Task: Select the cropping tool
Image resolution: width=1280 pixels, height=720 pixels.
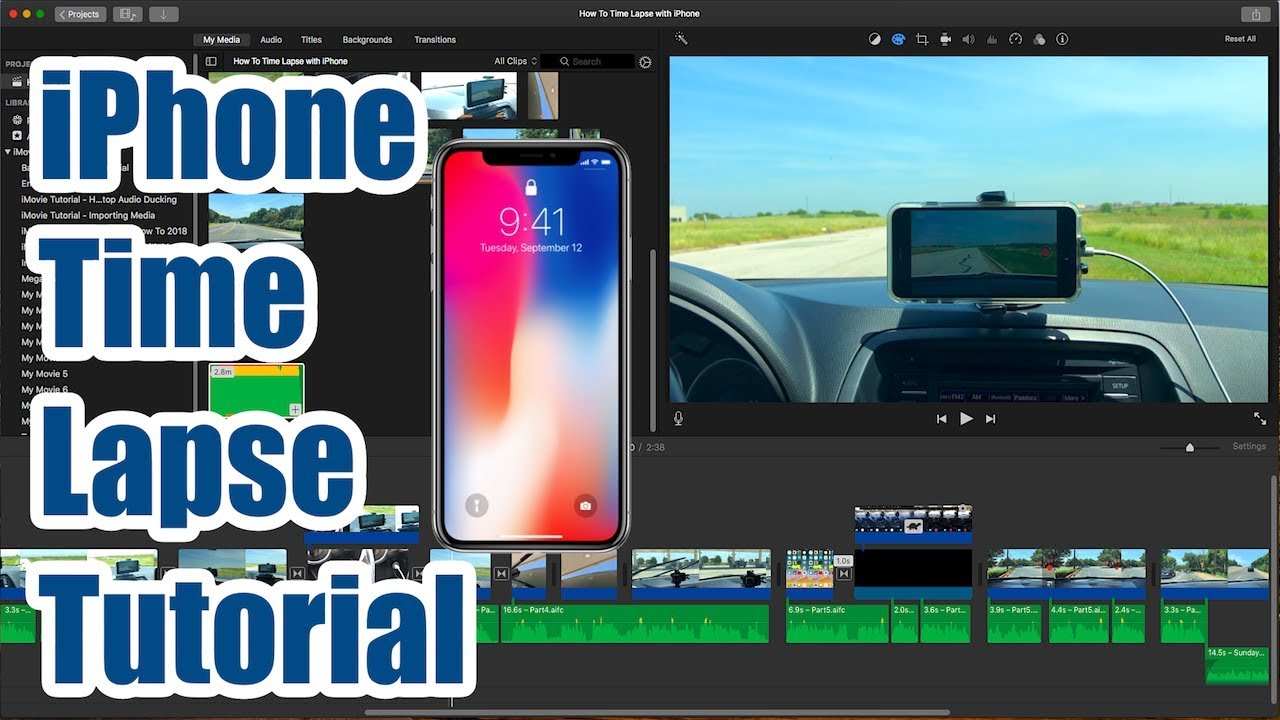Action: click(x=922, y=39)
